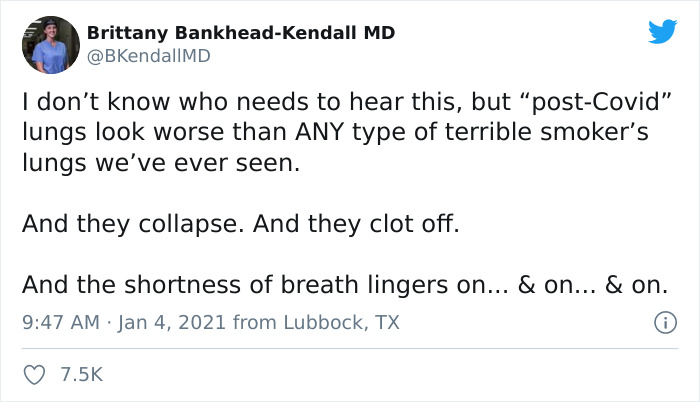Click the line "And they collapse"
This screenshot has width=700, height=402.
click(131, 223)
